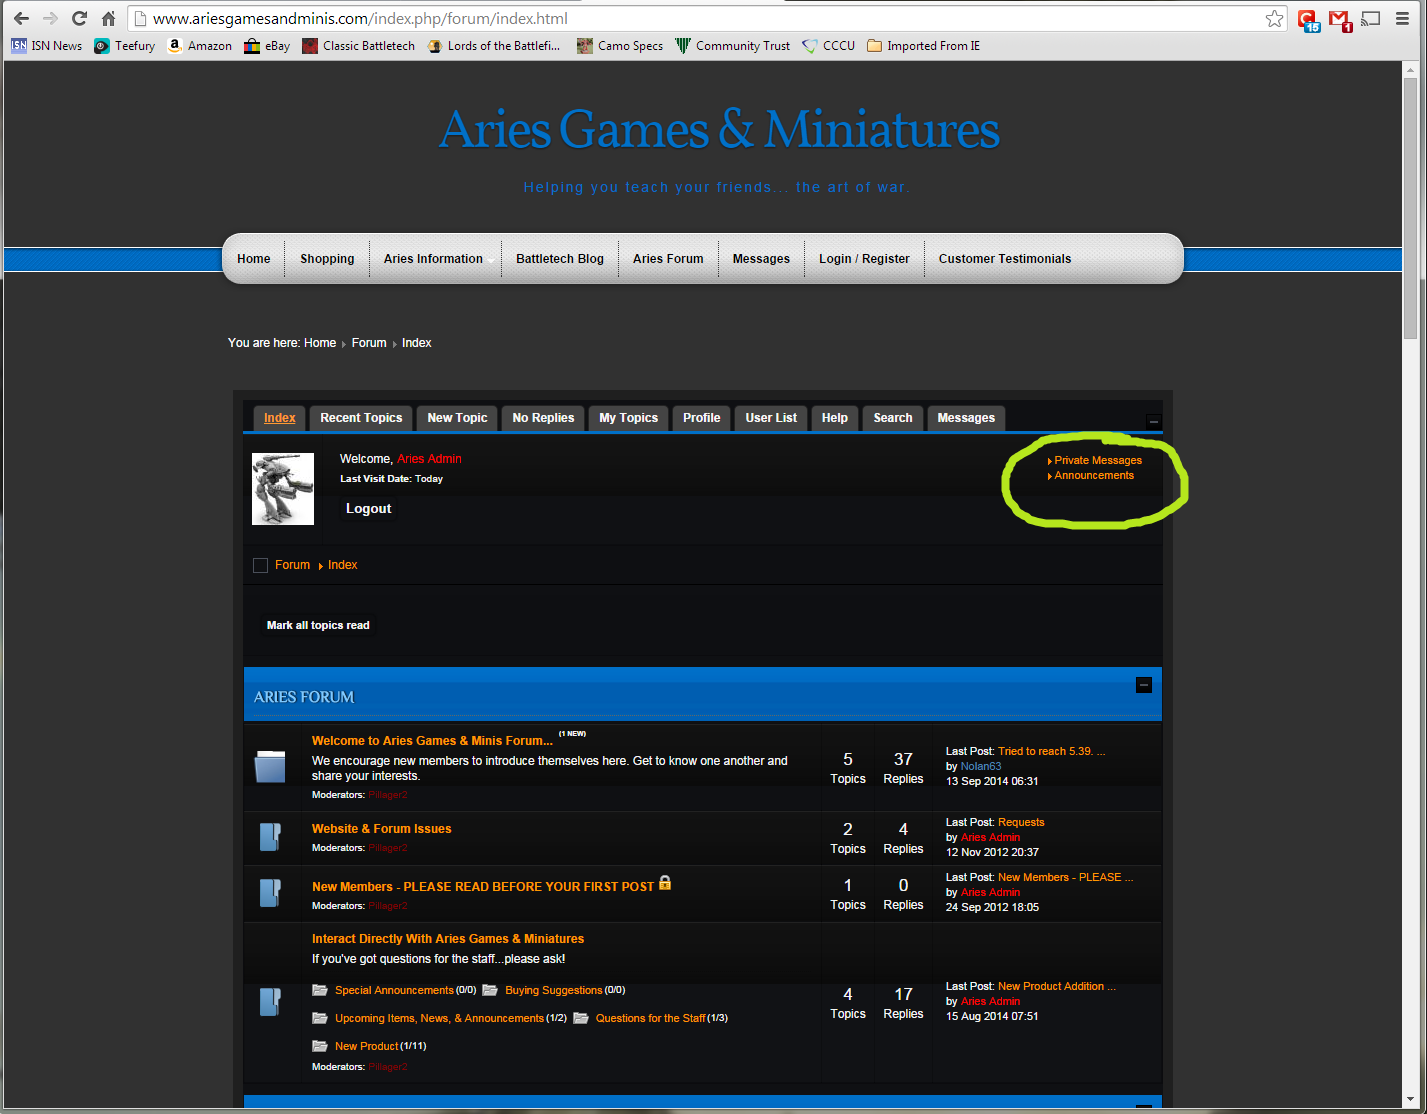
Task: Open the Home navigation item
Action: pyautogui.click(x=254, y=259)
